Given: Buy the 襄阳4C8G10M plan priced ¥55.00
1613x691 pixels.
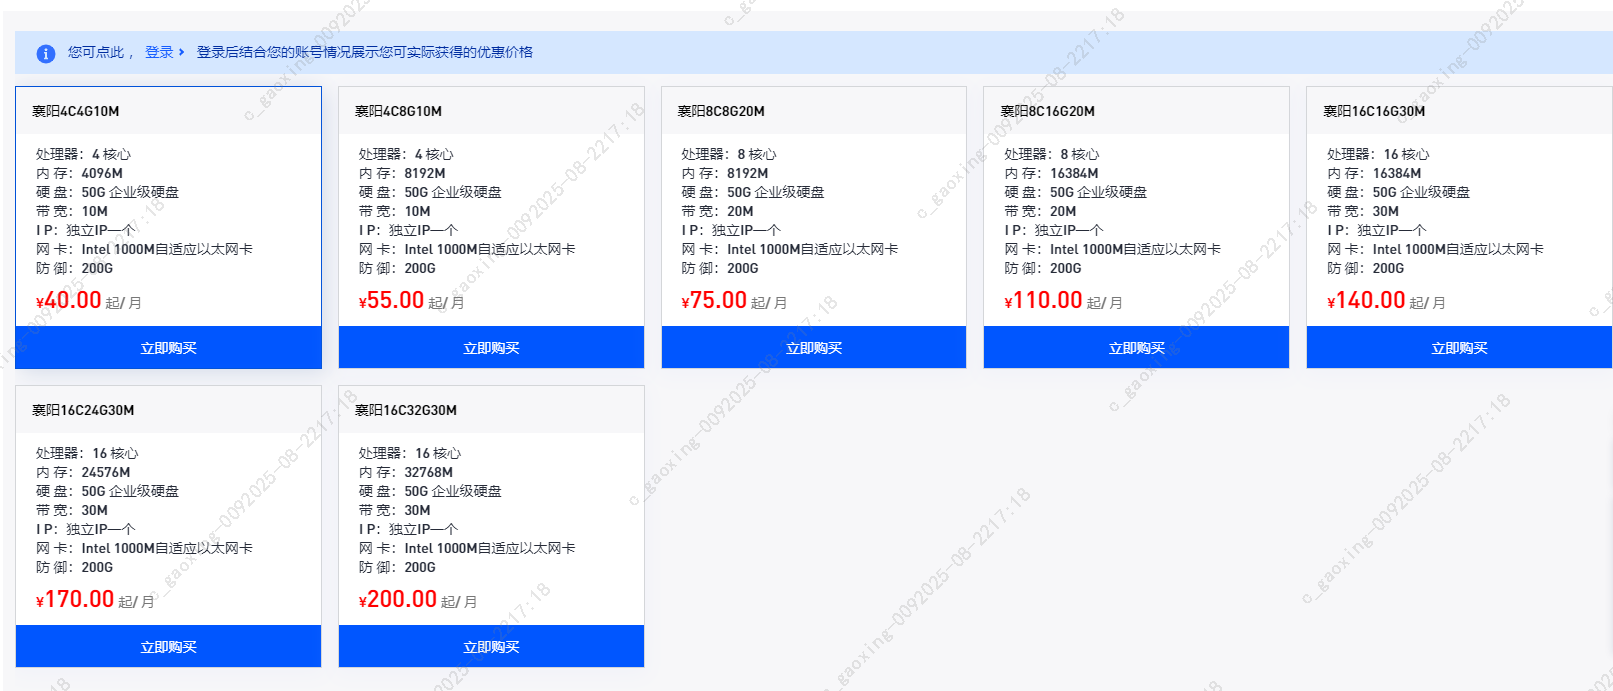Looking at the screenshot, I should [491, 348].
